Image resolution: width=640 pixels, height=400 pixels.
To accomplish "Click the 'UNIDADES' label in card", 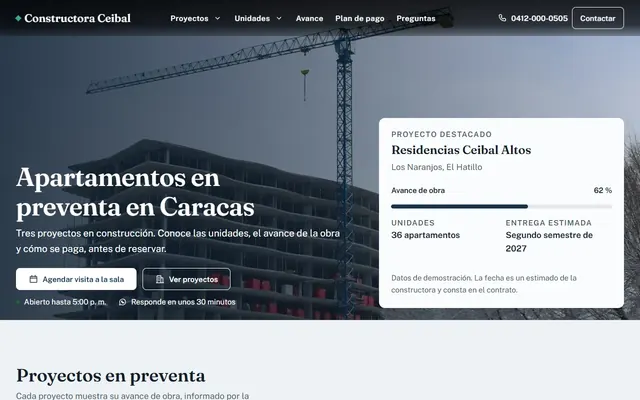I will tap(413, 223).
